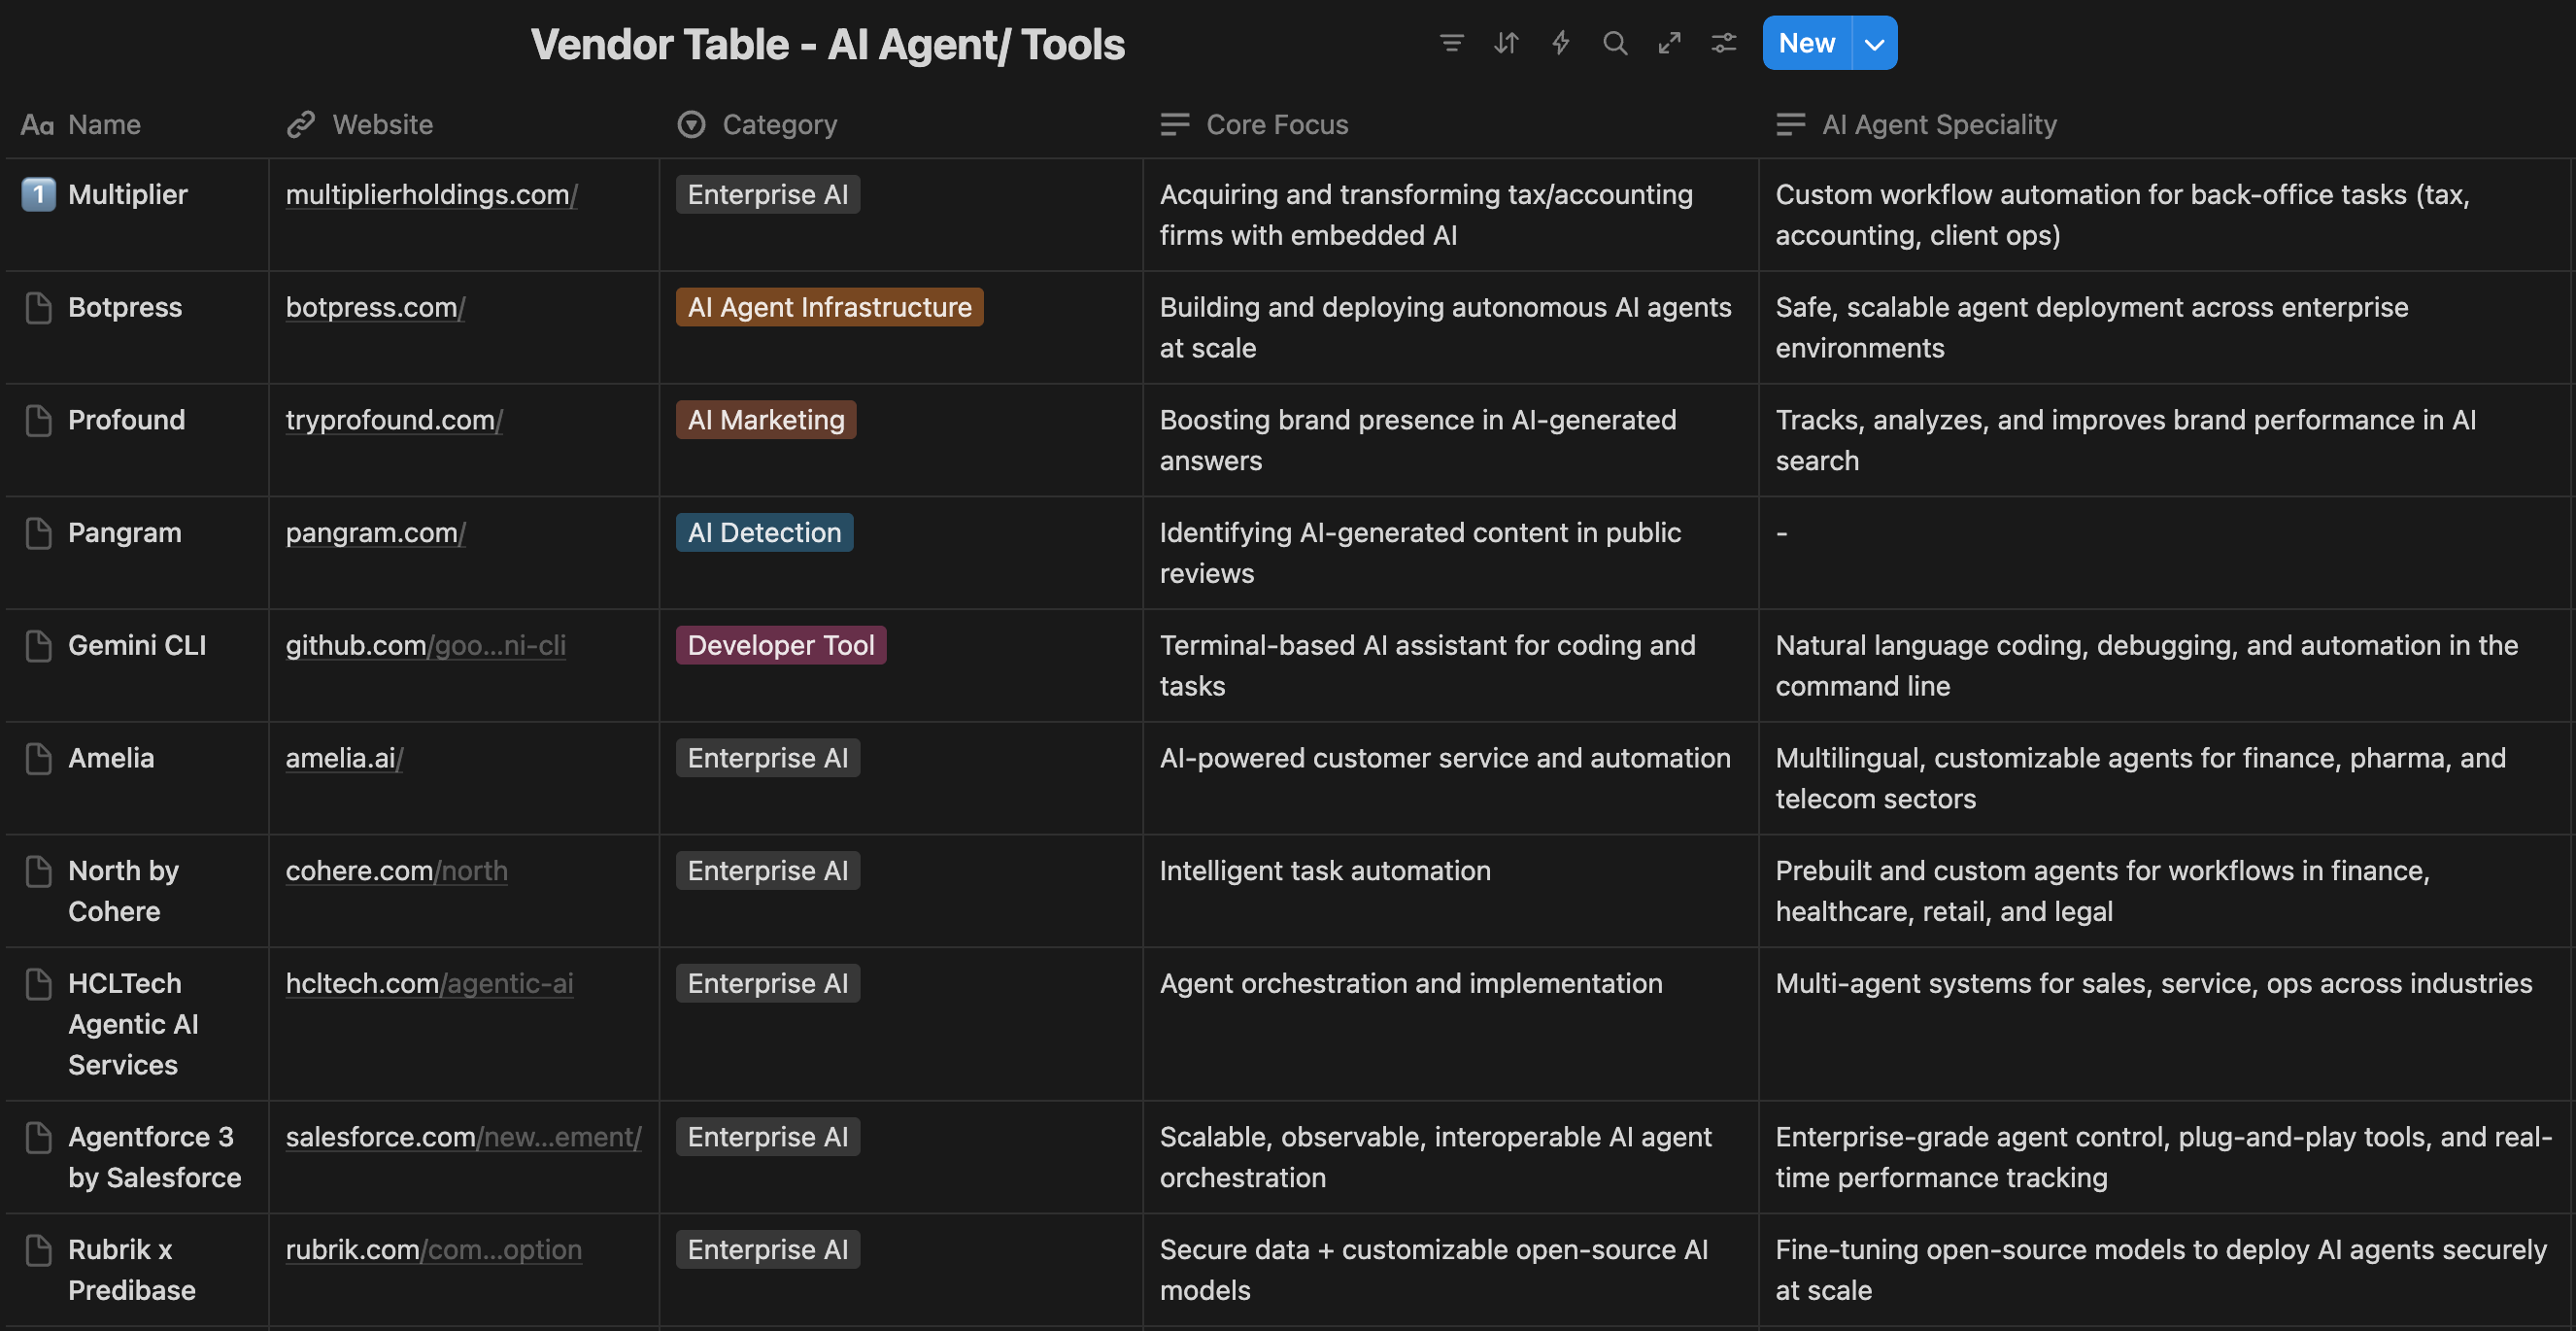Click Multiplier's Enterprise AI category tag
This screenshot has width=2576, height=1331.
767,194
